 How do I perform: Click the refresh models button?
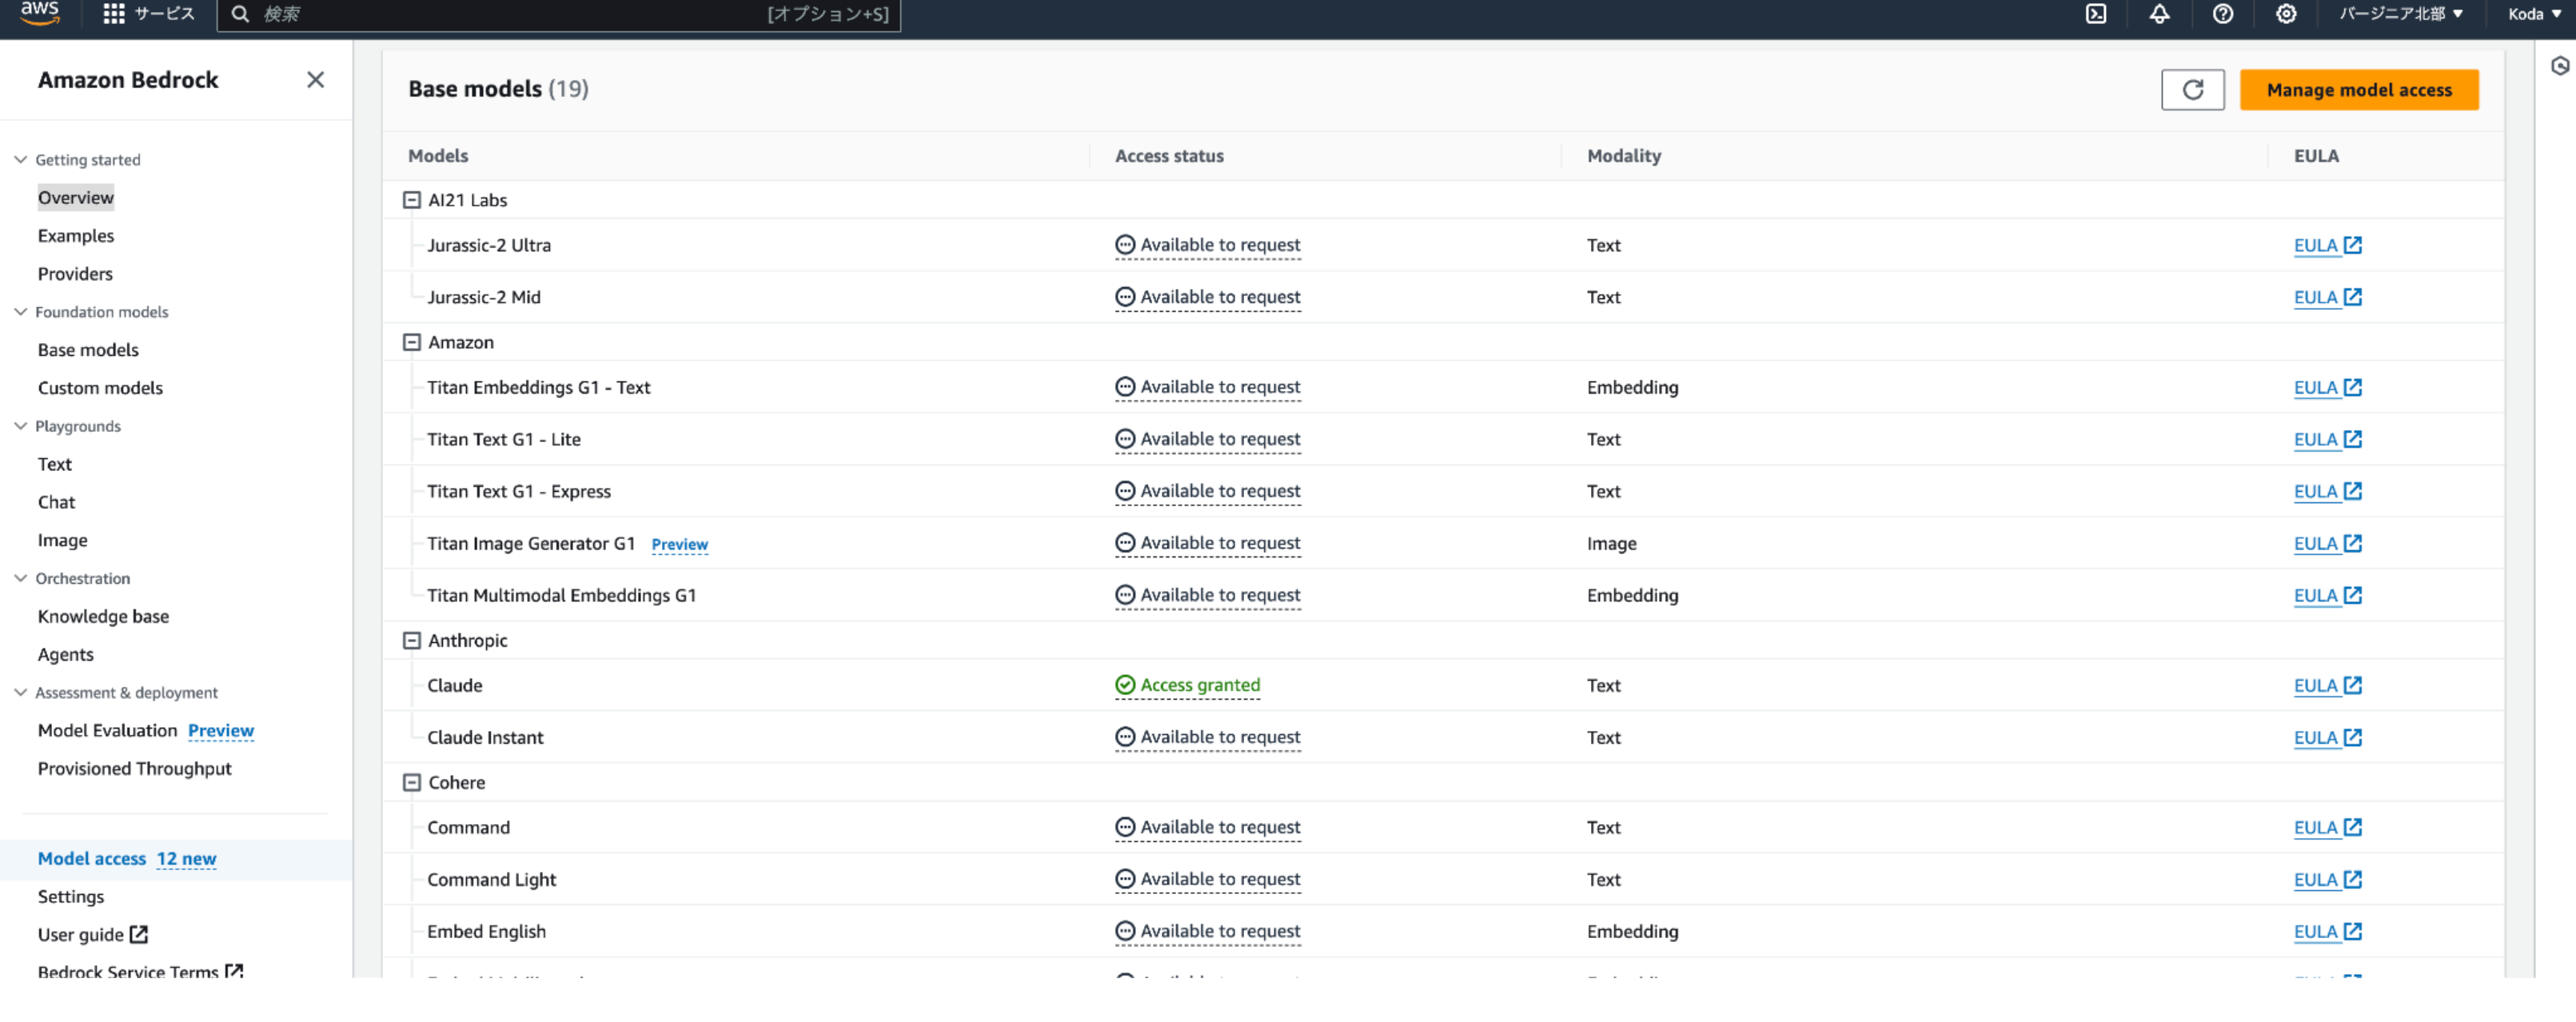pyautogui.click(x=2192, y=90)
